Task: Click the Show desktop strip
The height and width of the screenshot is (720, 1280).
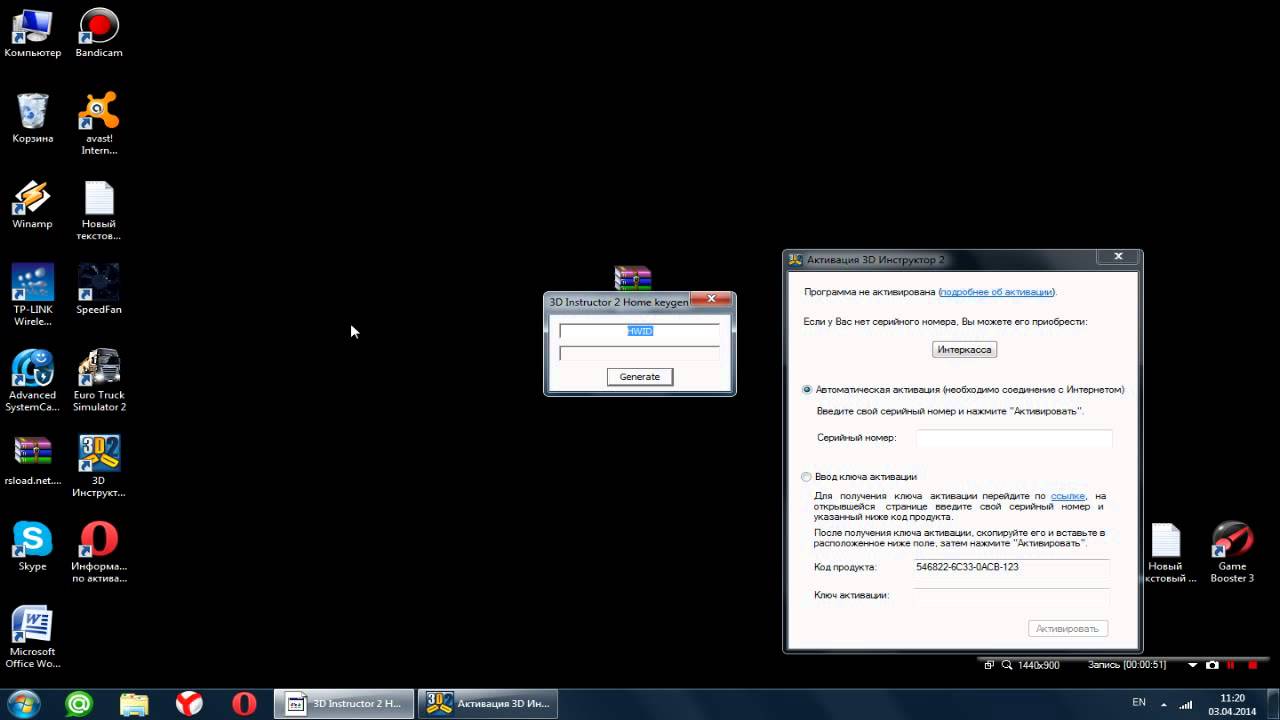Action: (x=1273, y=704)
